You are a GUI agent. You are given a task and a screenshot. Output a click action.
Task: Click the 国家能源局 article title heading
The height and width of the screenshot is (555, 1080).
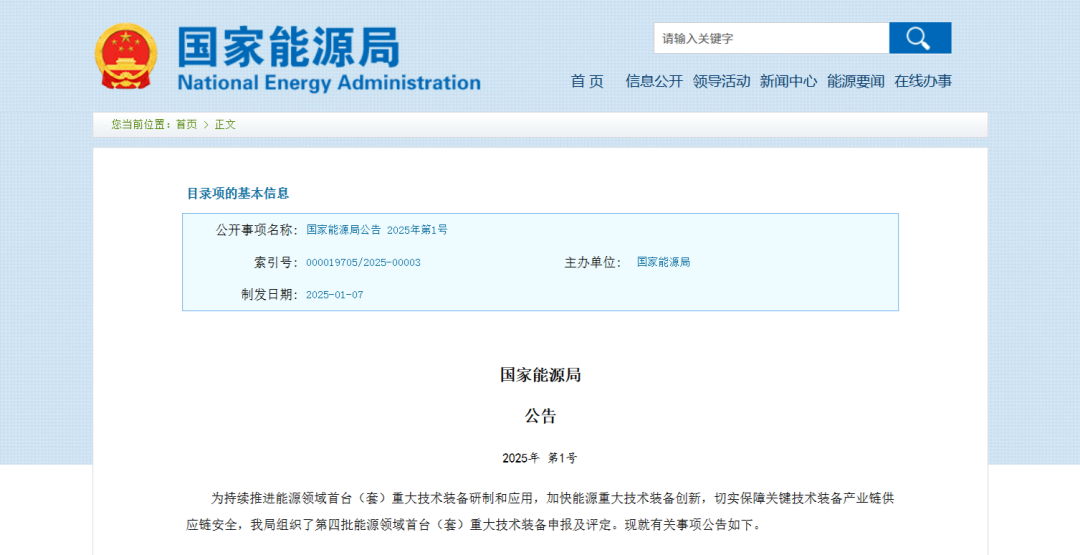point(541,375)
